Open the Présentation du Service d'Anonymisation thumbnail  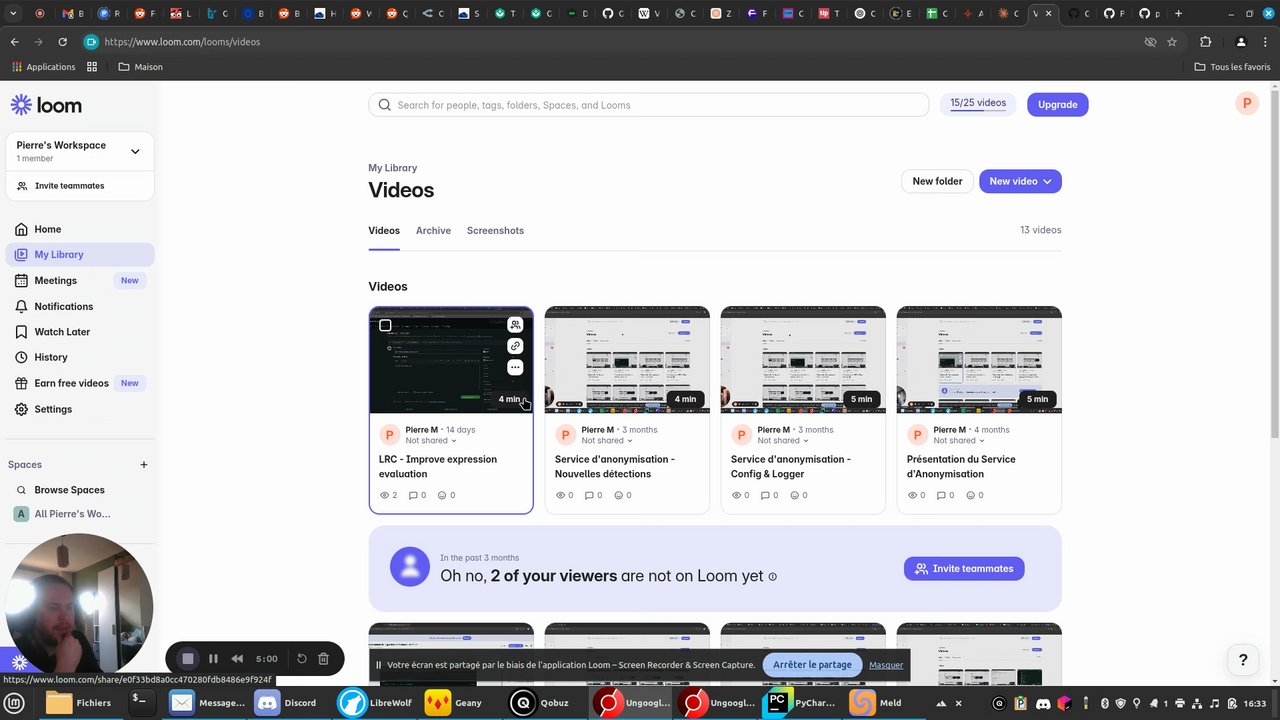pos(979,360)
